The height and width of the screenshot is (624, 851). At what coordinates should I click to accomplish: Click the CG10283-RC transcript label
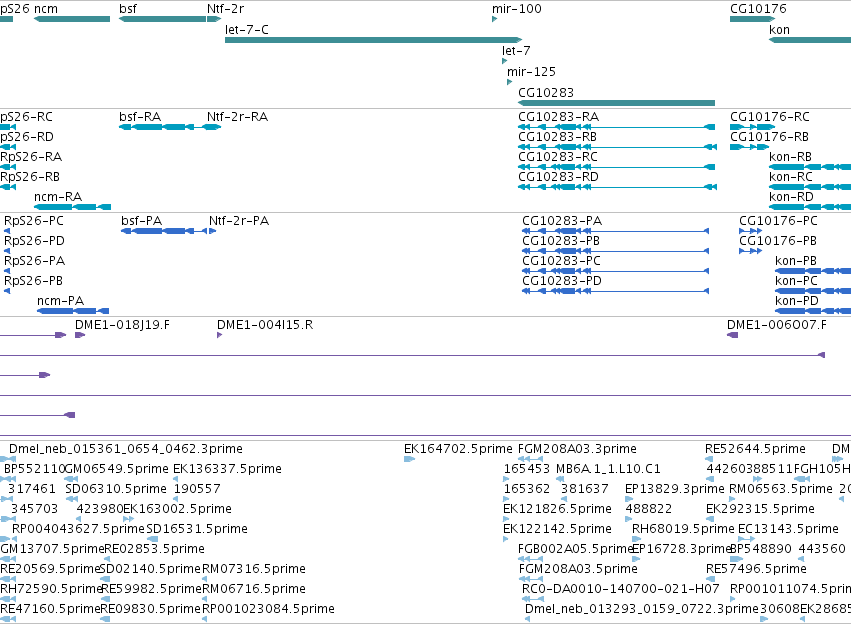click(x=558, y=157)
